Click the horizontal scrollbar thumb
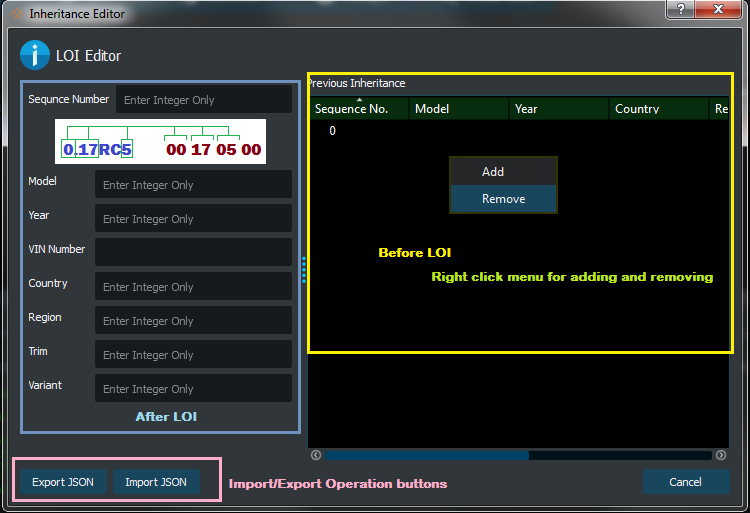Screen dimensions: 750x513 427,455
